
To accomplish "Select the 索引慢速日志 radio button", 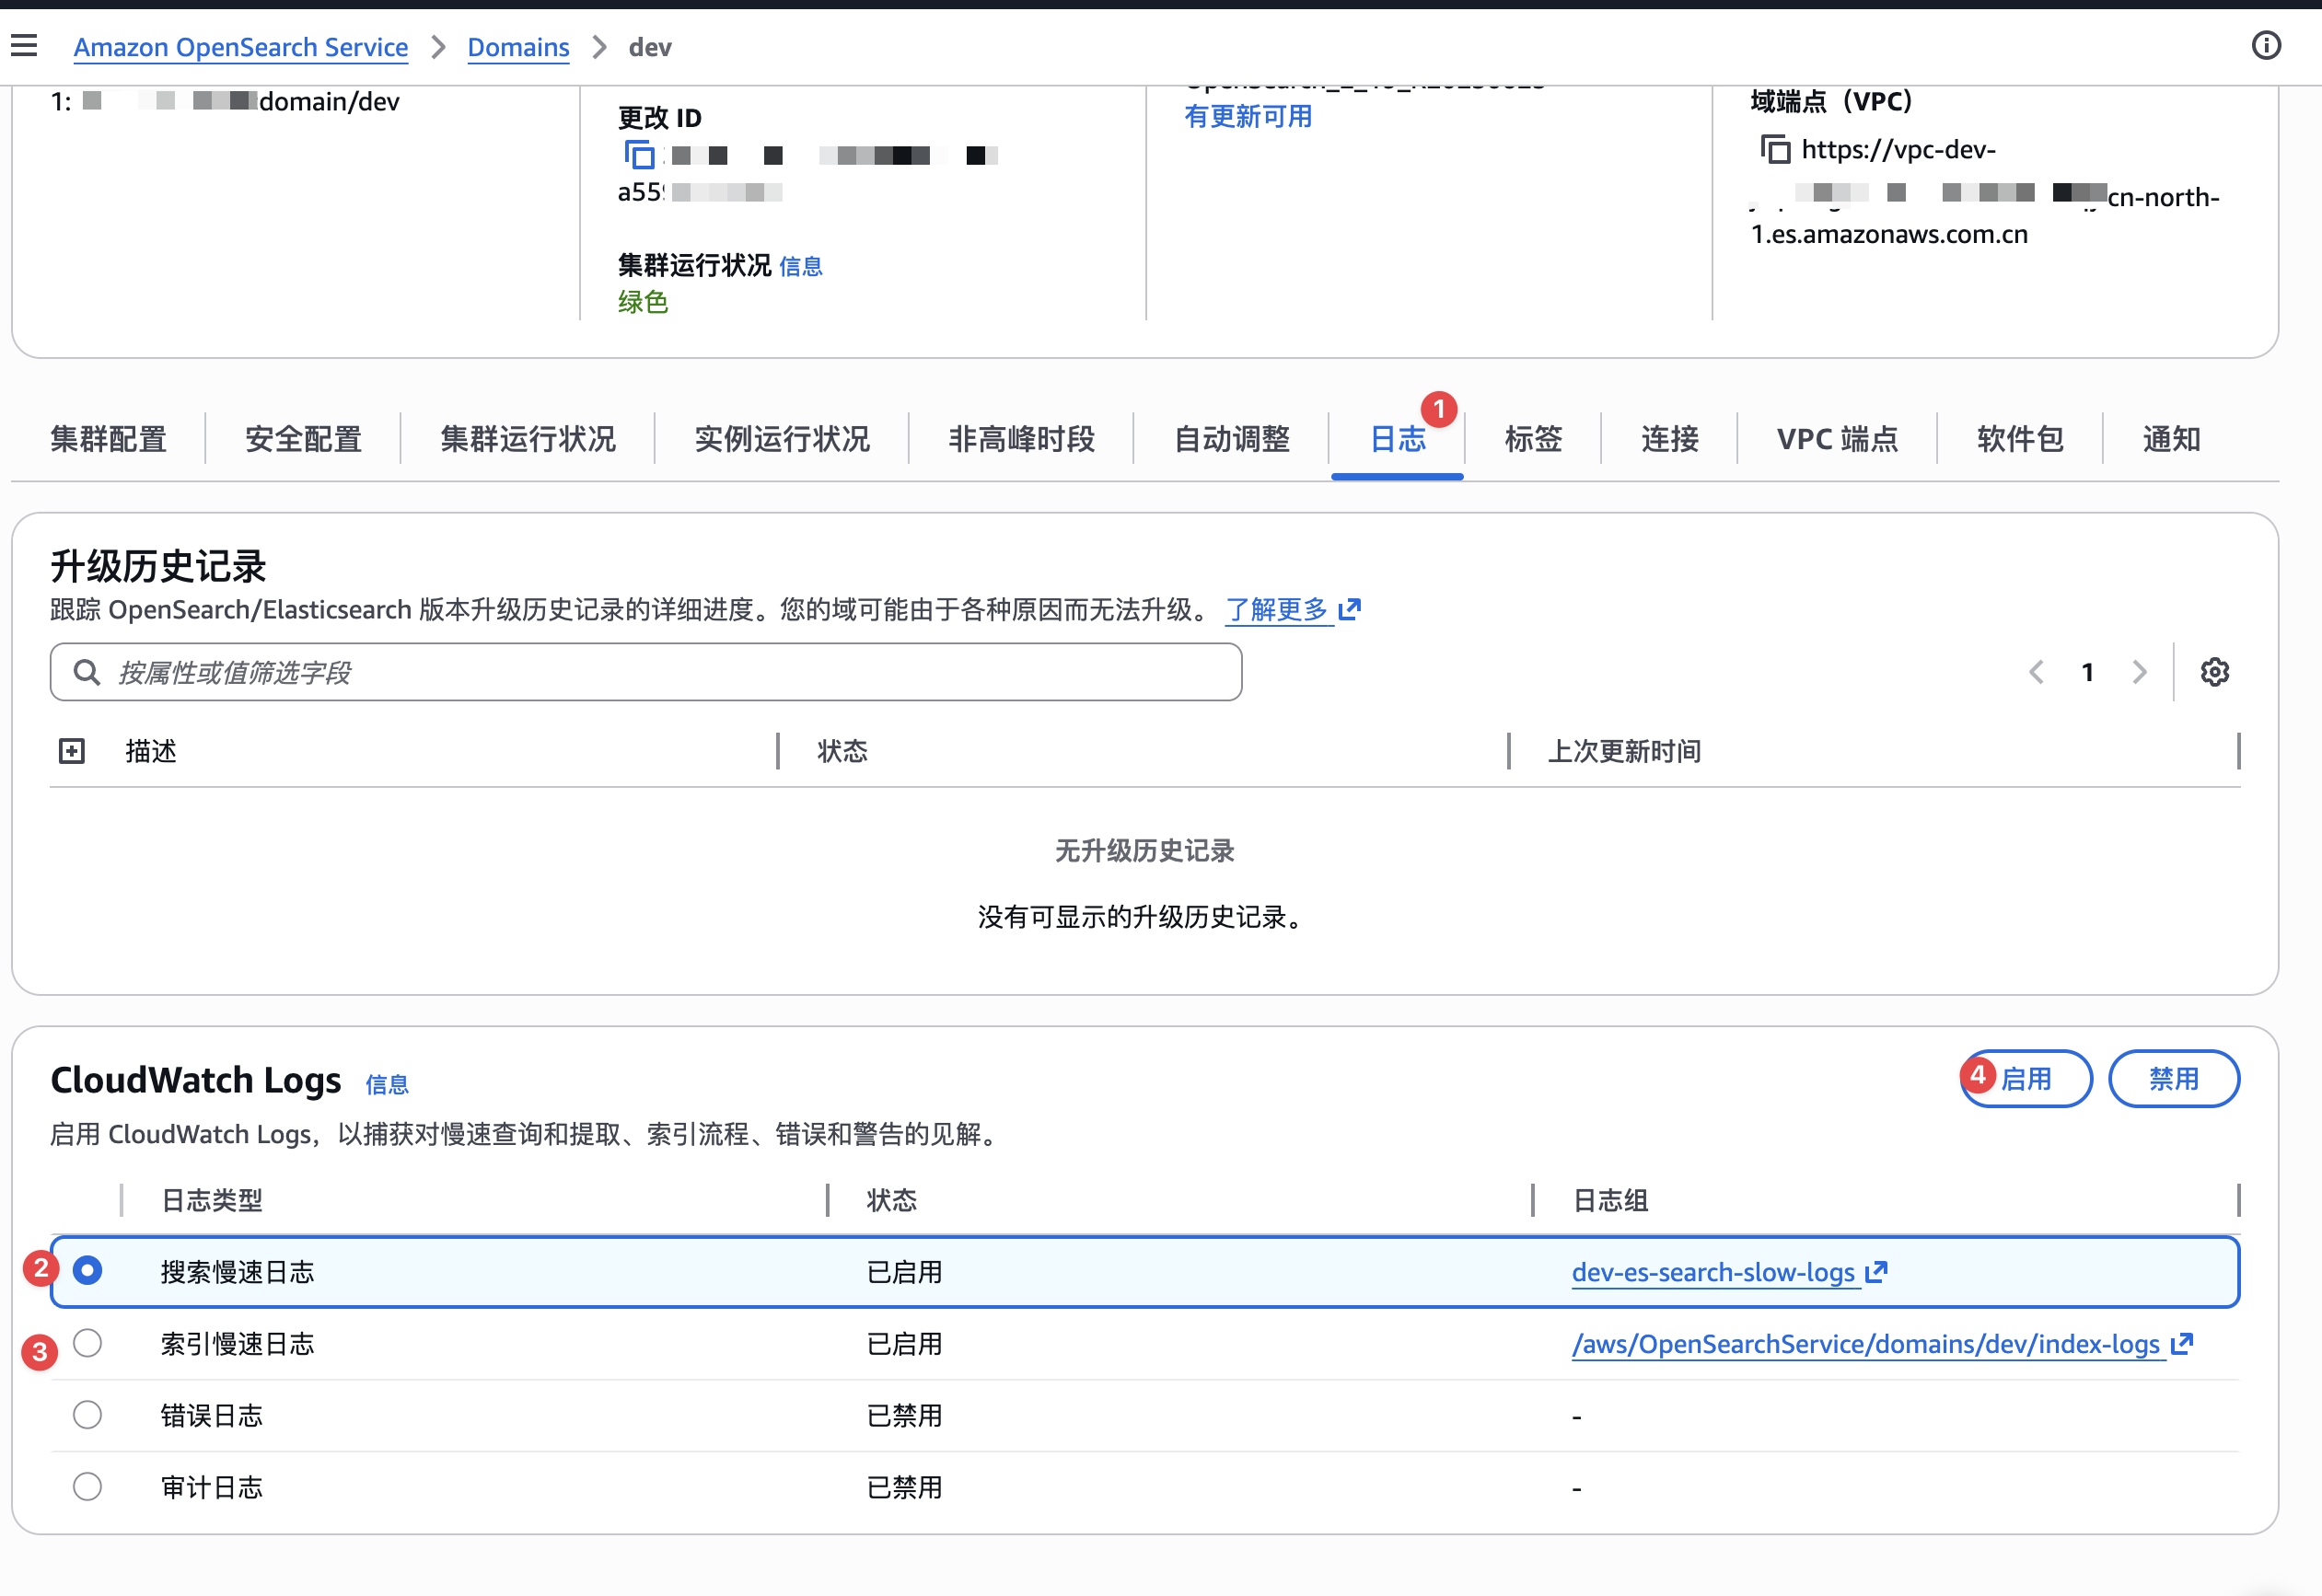I will pos(88,1343).
